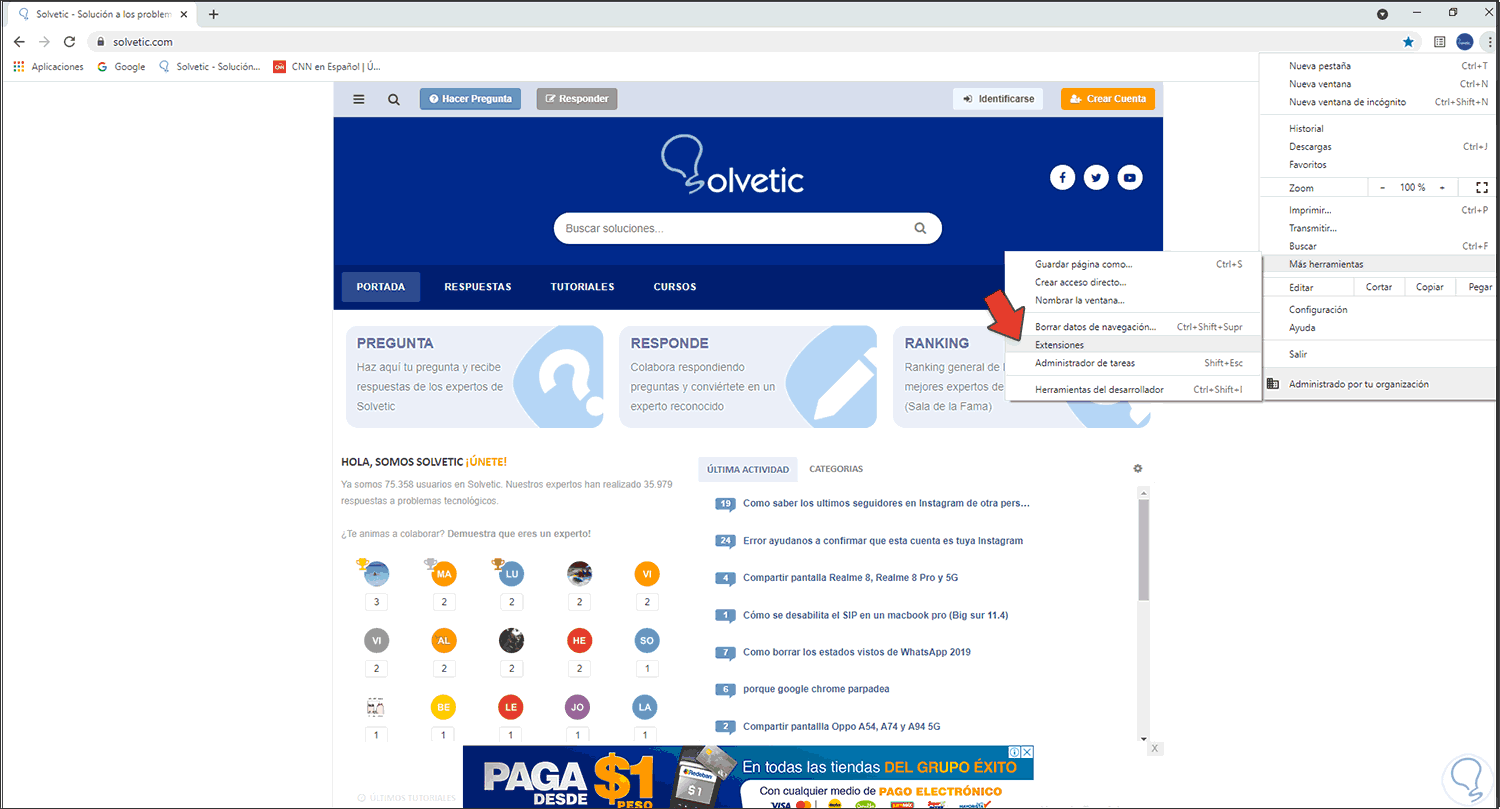1500x809 pixels.
Task: Choose Borrar datos de navegación
Action: point(1133,327)
